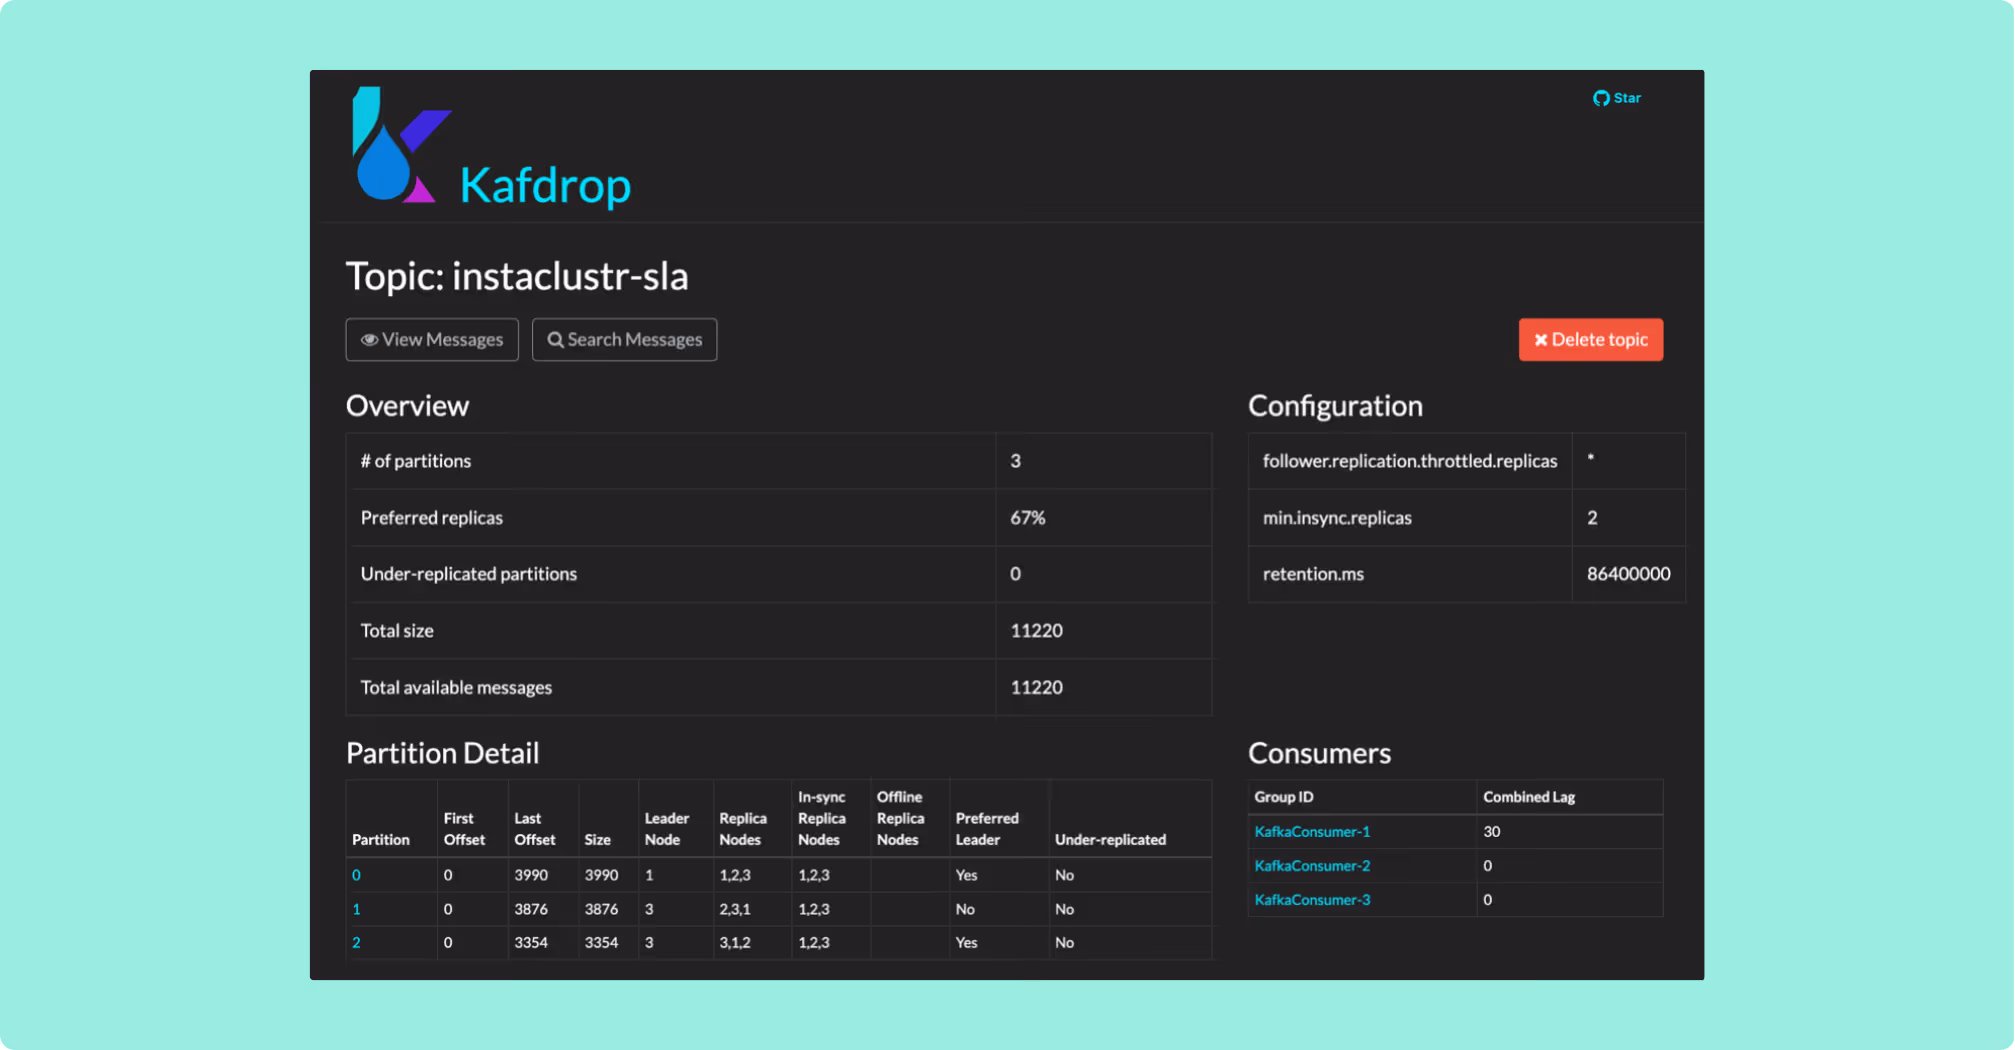Click the Last Offset value 3990
This screenshot has width=2015, height=1050.
pyautogui.click(x=531, y=875)
